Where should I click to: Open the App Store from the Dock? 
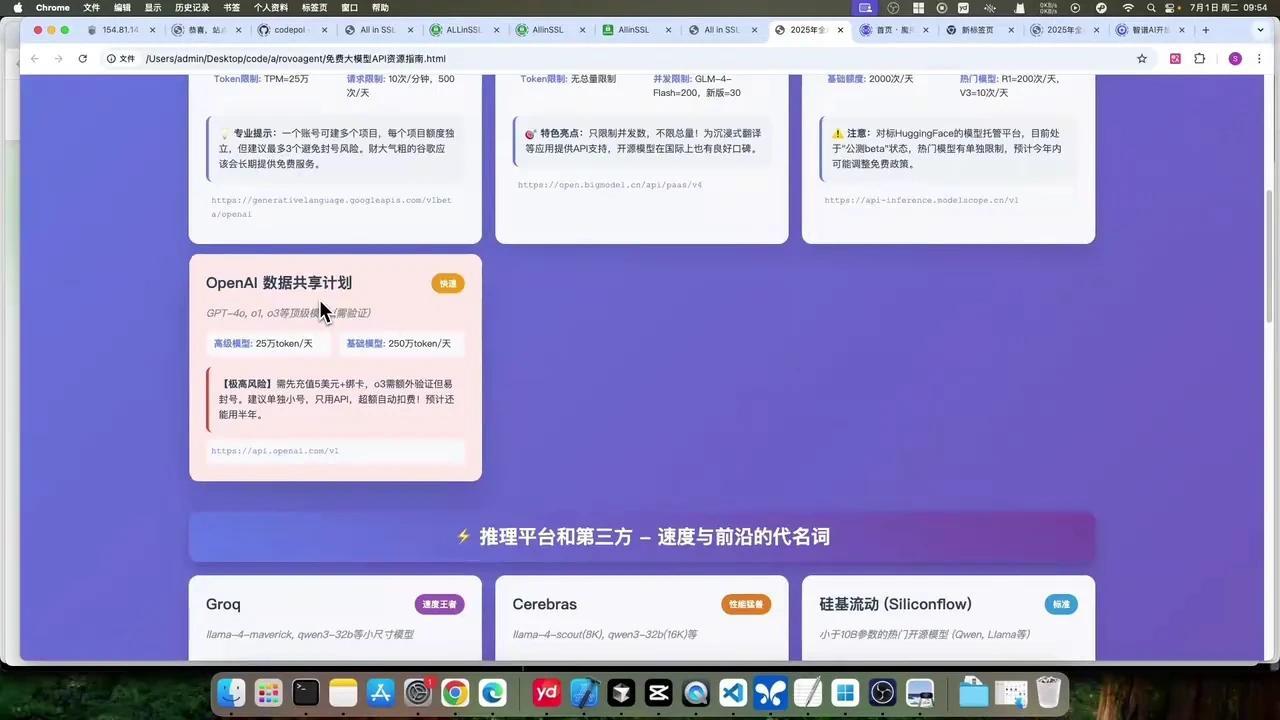click(x=380, y=692)
